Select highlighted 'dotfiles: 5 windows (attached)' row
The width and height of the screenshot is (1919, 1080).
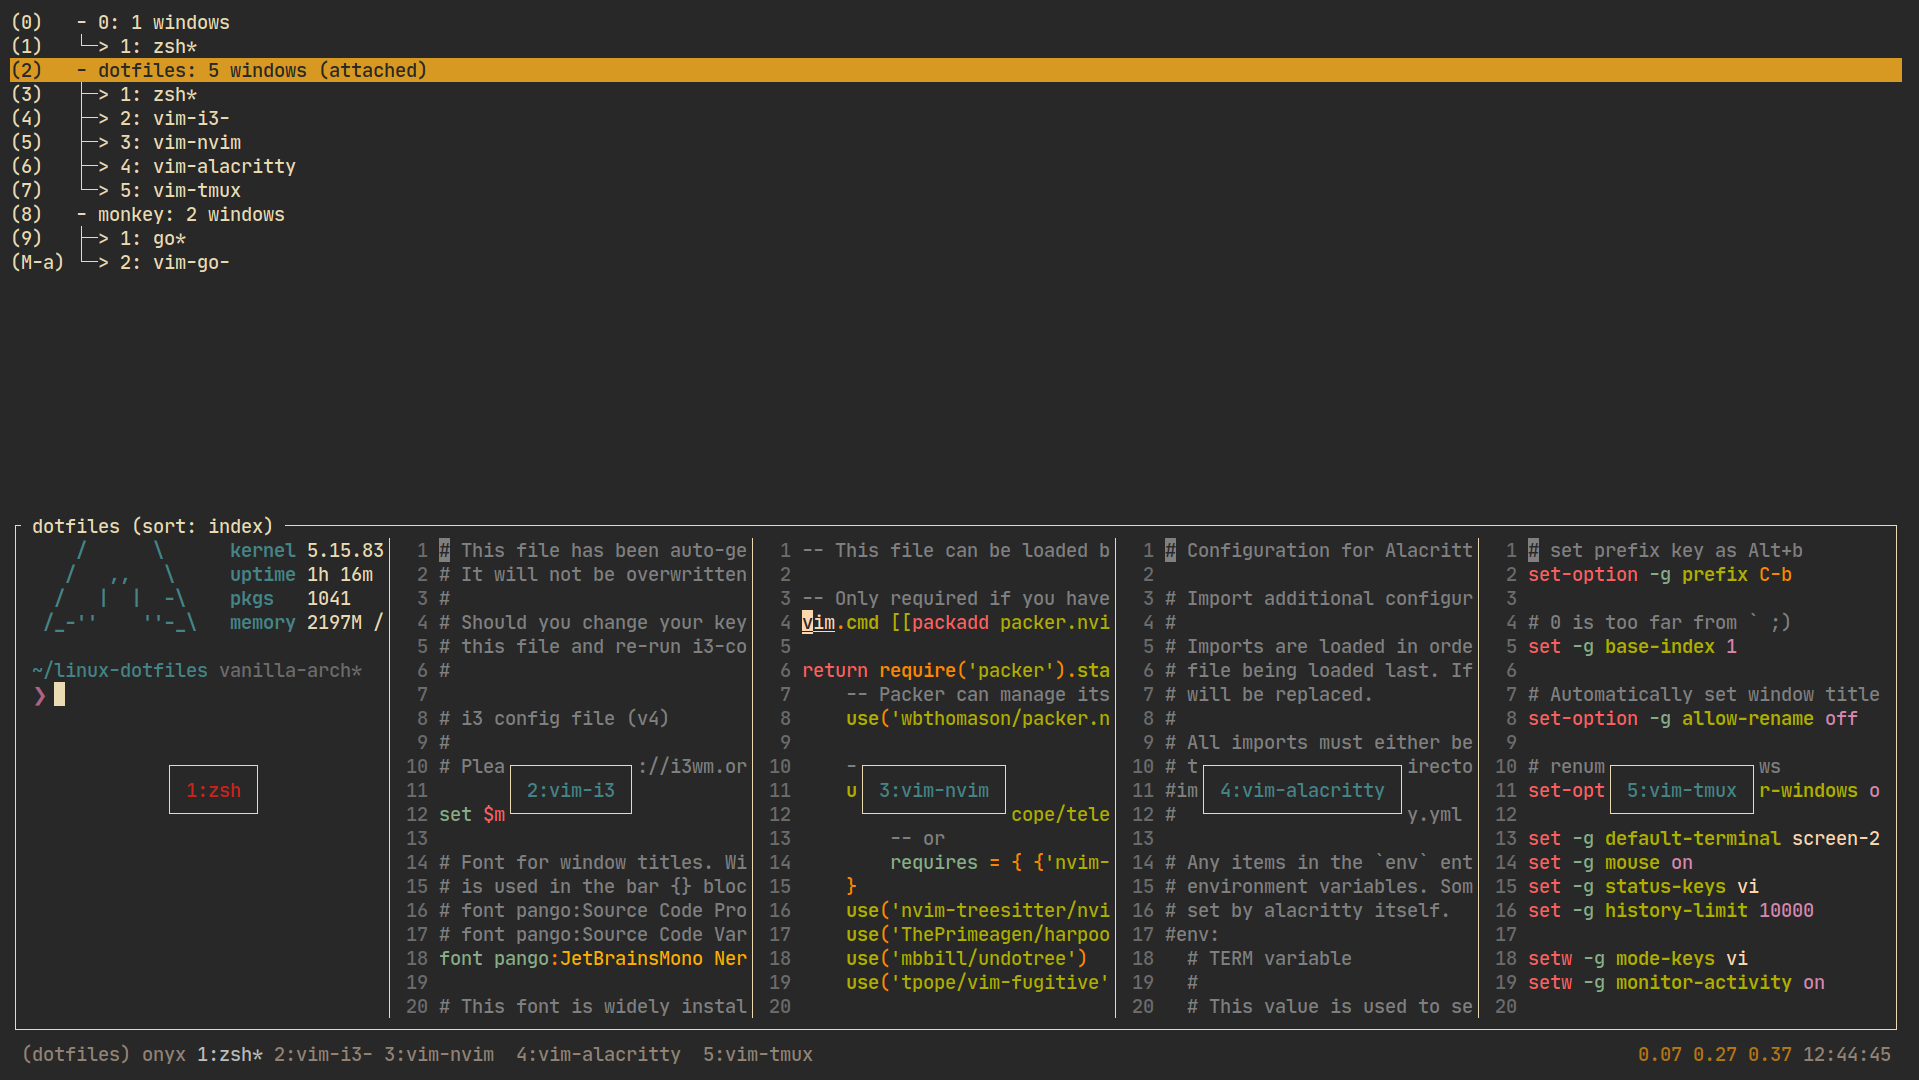pyautogui.click(x=955, y=70)
